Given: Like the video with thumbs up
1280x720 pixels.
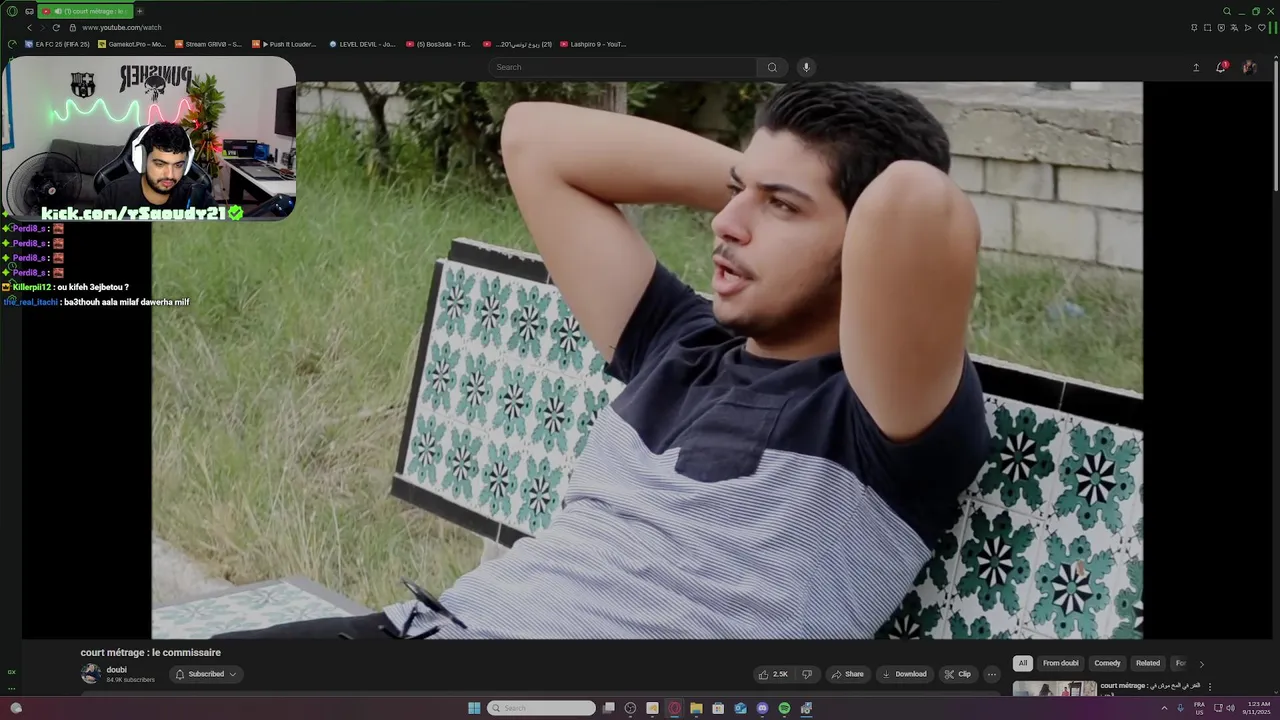Looking at the screenshot, I should (x=773, y=674).
